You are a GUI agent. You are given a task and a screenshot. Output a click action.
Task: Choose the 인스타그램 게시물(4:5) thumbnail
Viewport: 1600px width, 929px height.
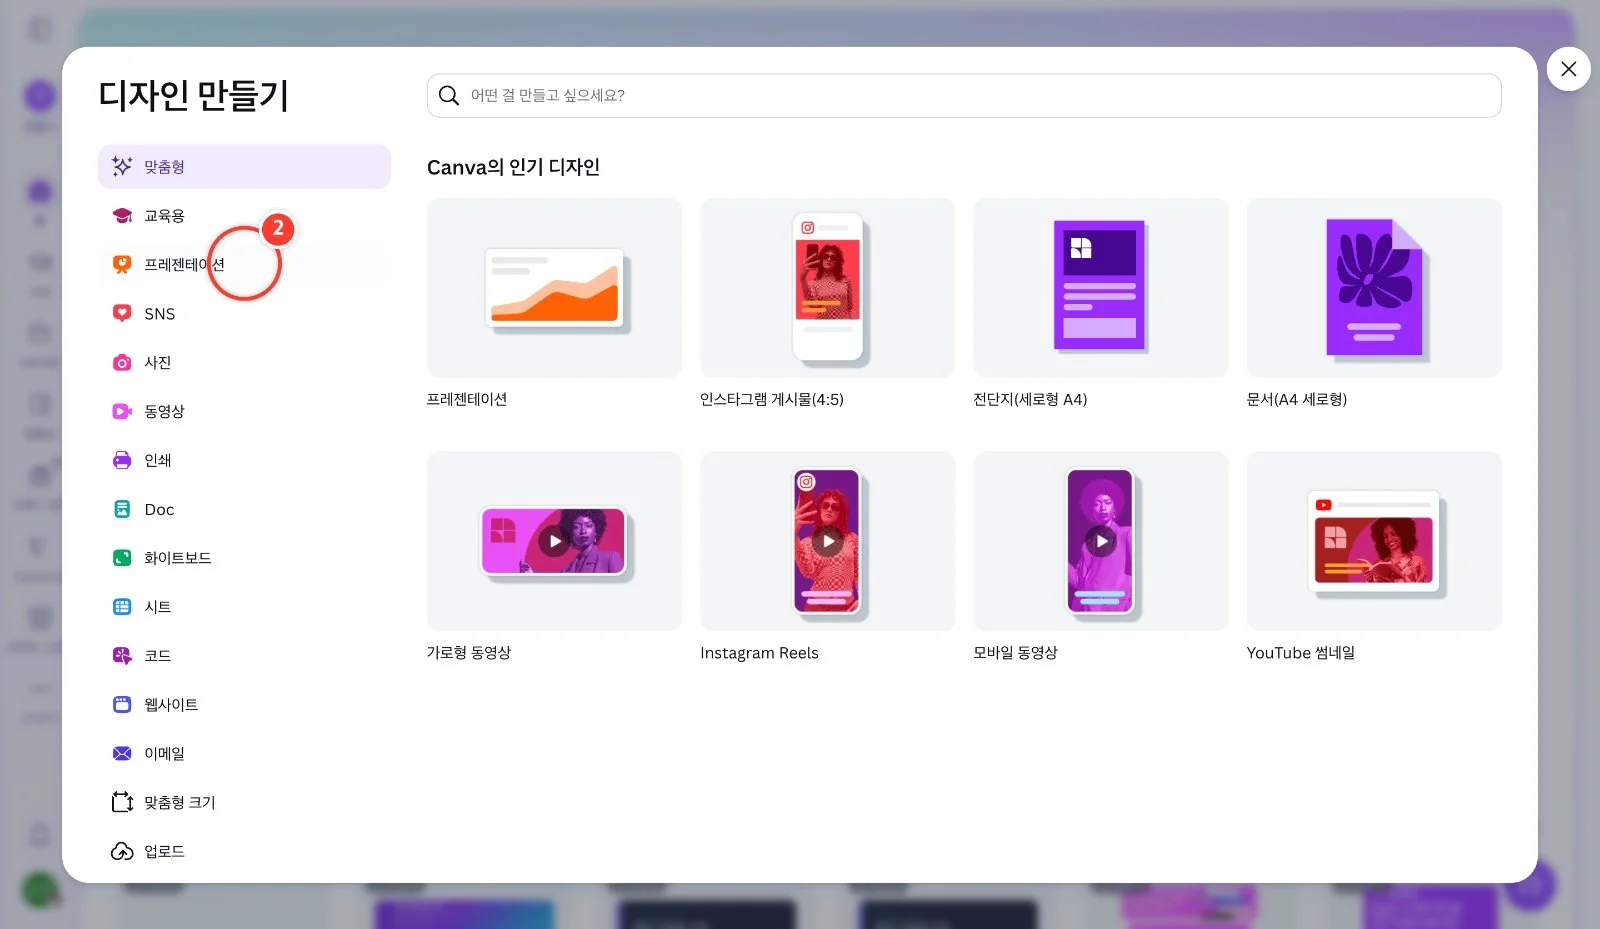point(827,288)
